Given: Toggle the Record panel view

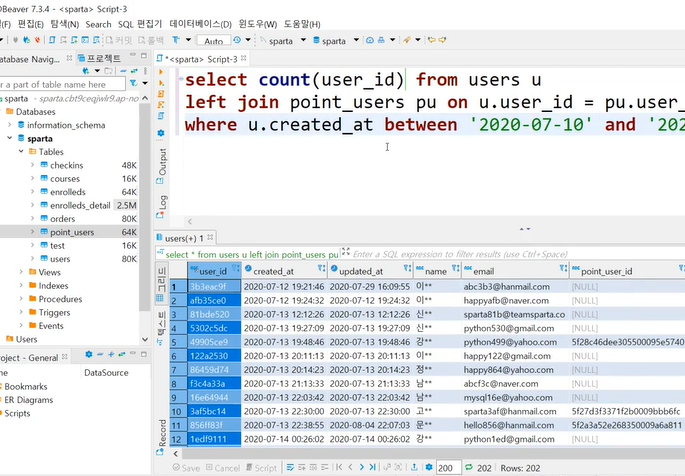Looking at the screenshot, I should tap(161, 438).
